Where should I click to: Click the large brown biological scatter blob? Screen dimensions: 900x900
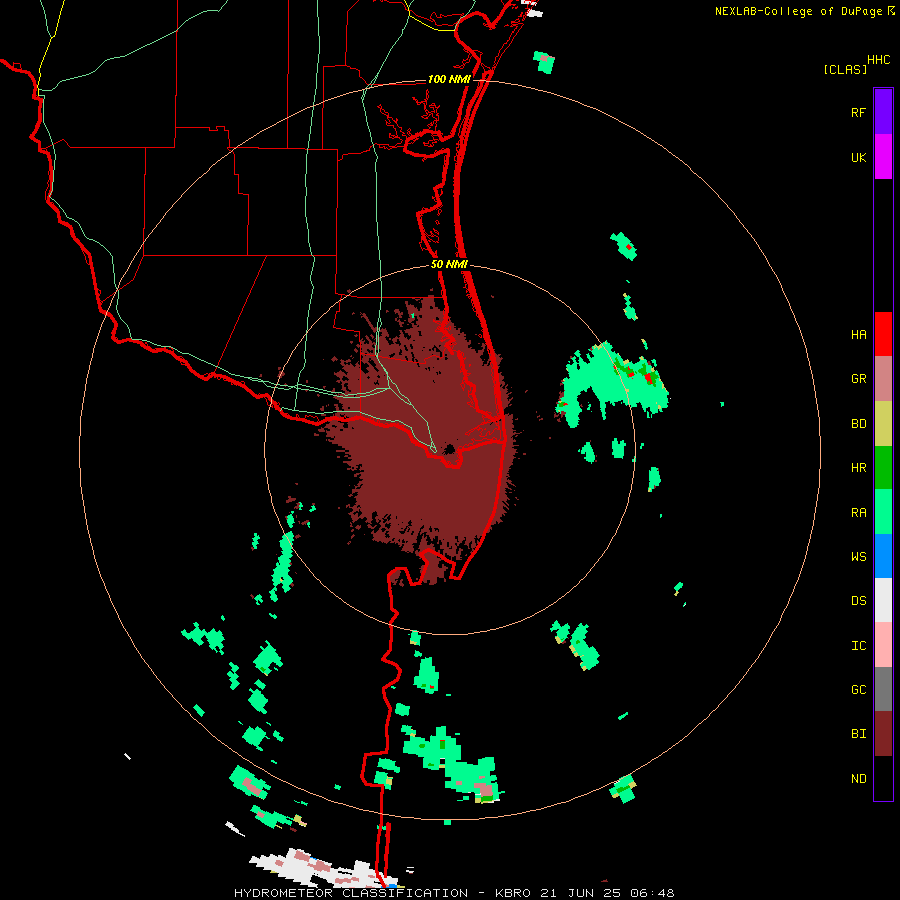click(425, 436)
